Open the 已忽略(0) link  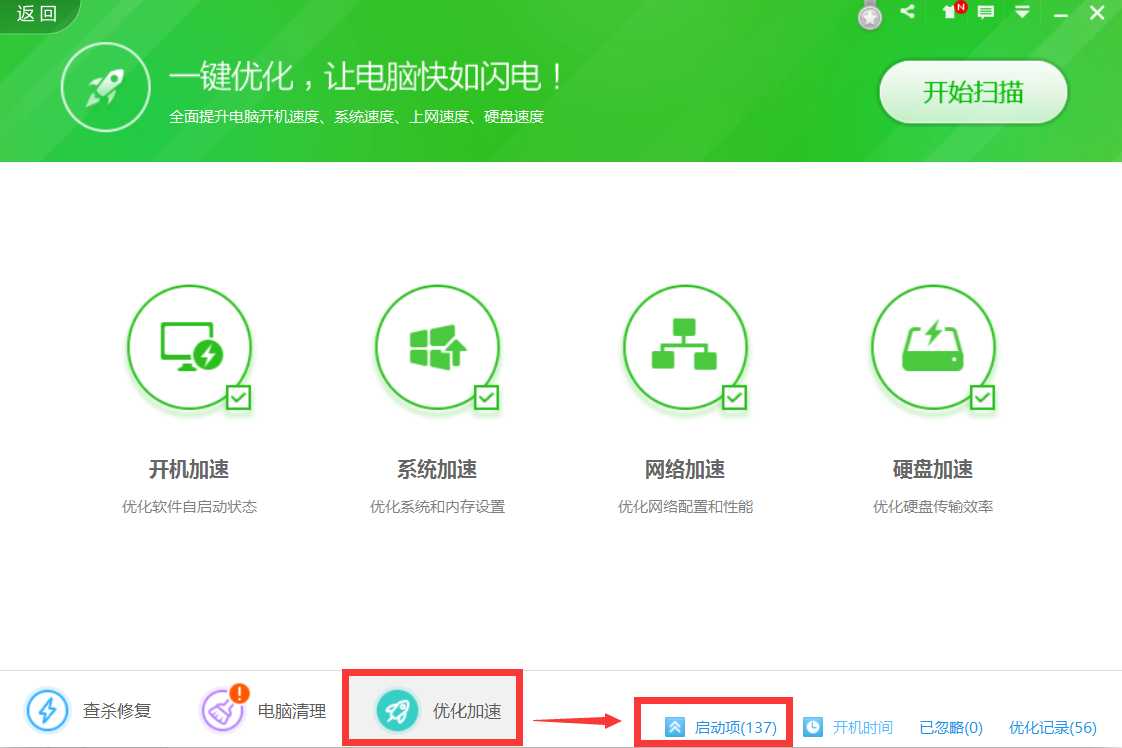click(951, 727)
